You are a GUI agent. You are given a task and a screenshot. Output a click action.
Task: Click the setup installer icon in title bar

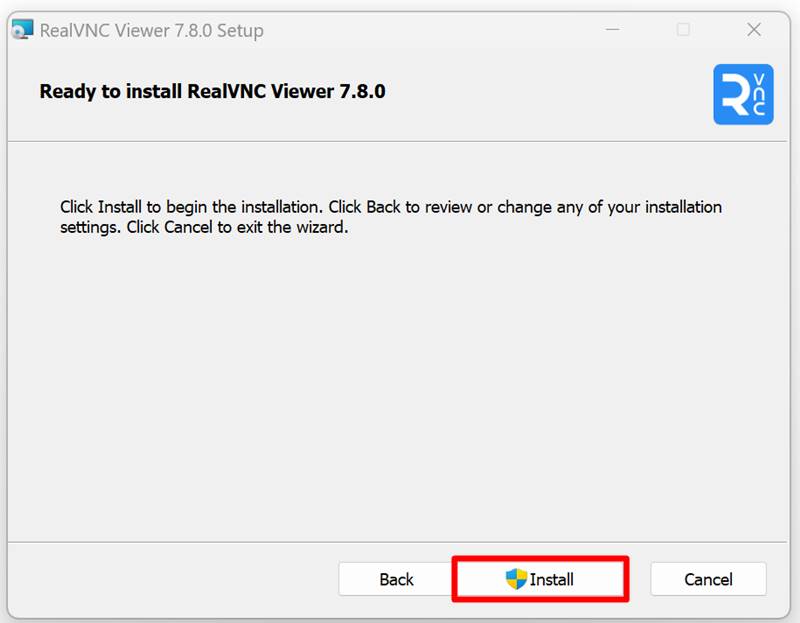pos(22,30)
